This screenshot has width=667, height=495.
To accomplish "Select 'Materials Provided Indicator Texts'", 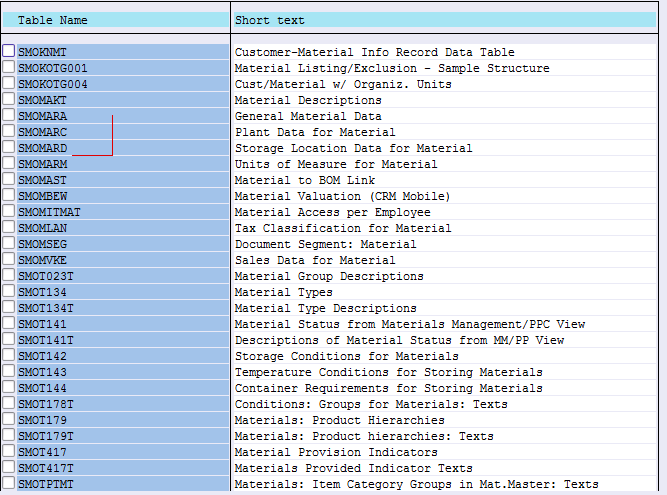I will point(353,468).
